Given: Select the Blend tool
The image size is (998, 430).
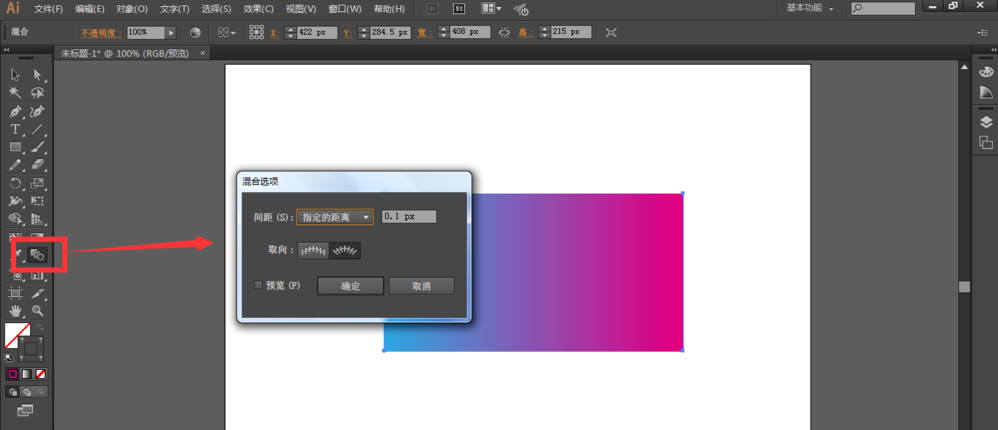Looking at the screenshot, I should click(37, 255).
